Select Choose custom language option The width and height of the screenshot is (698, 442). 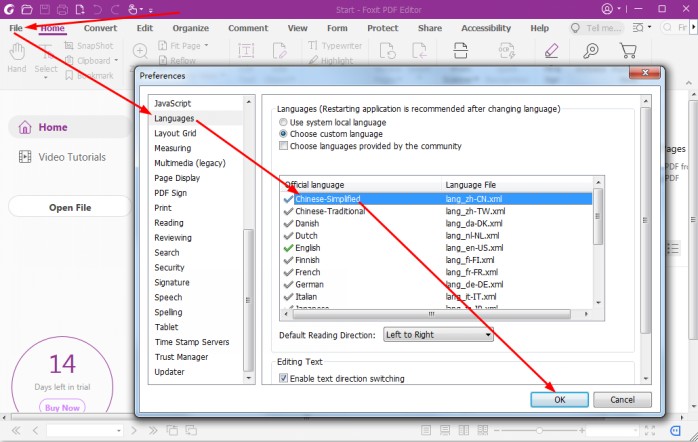[x=331, y=134]
